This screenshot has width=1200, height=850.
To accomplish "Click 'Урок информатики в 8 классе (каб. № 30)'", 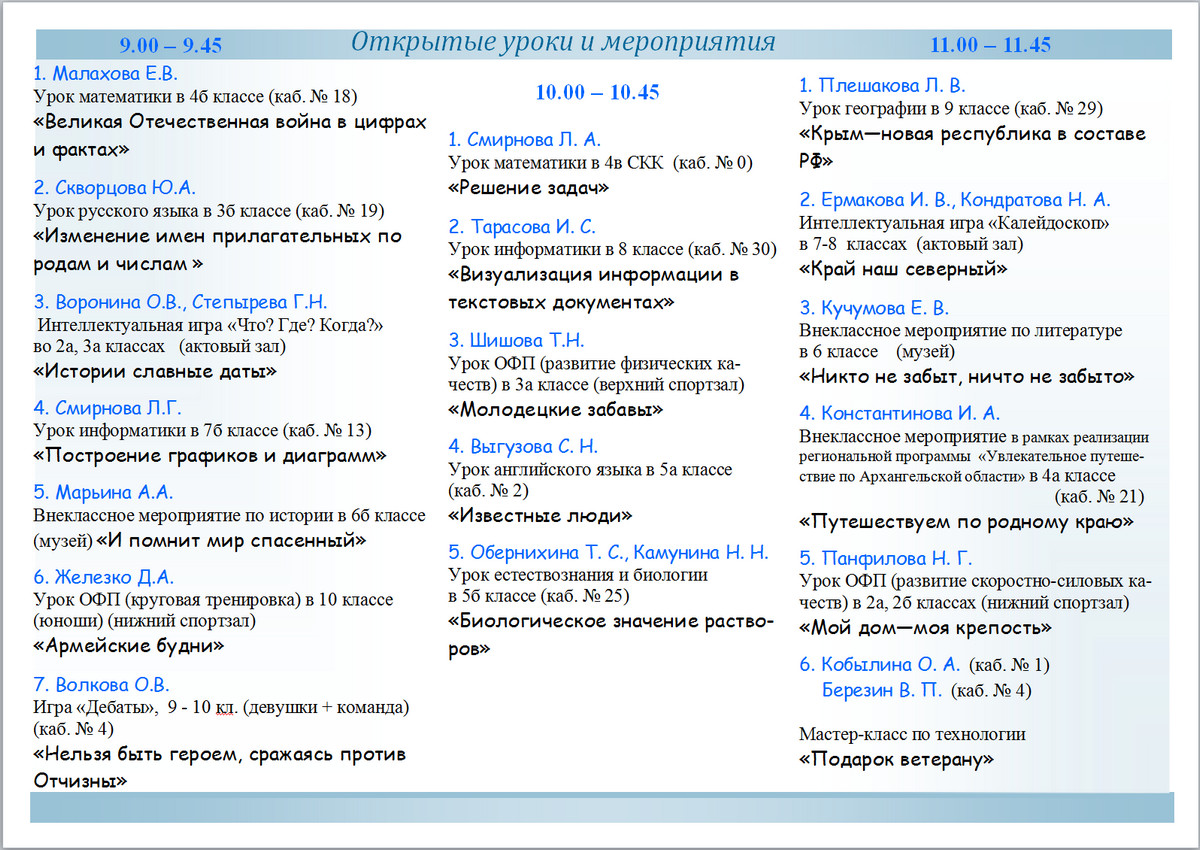I will pos(612,249).
